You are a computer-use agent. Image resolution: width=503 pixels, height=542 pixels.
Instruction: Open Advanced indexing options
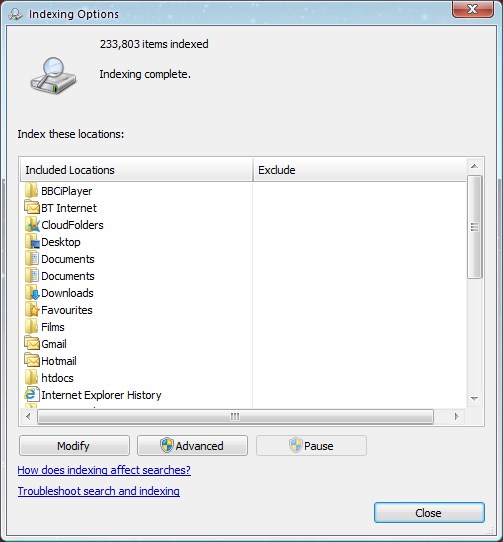point(192,446)
